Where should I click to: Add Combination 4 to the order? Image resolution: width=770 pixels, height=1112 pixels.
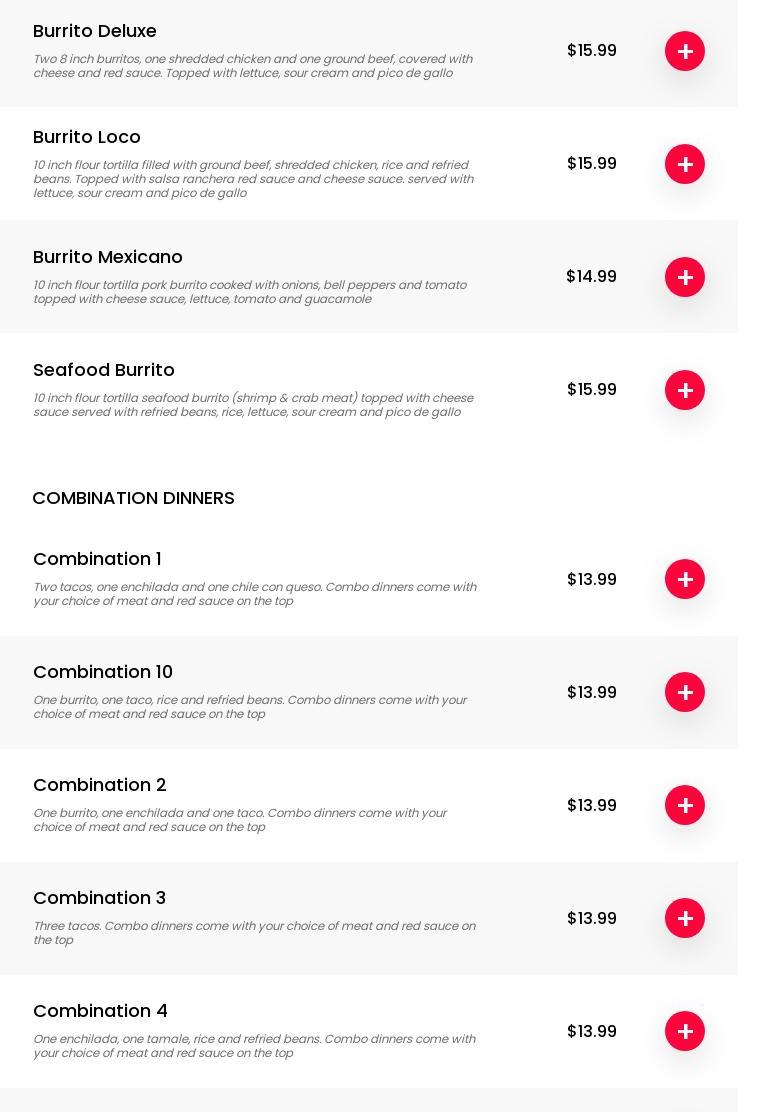[685, 1031]
